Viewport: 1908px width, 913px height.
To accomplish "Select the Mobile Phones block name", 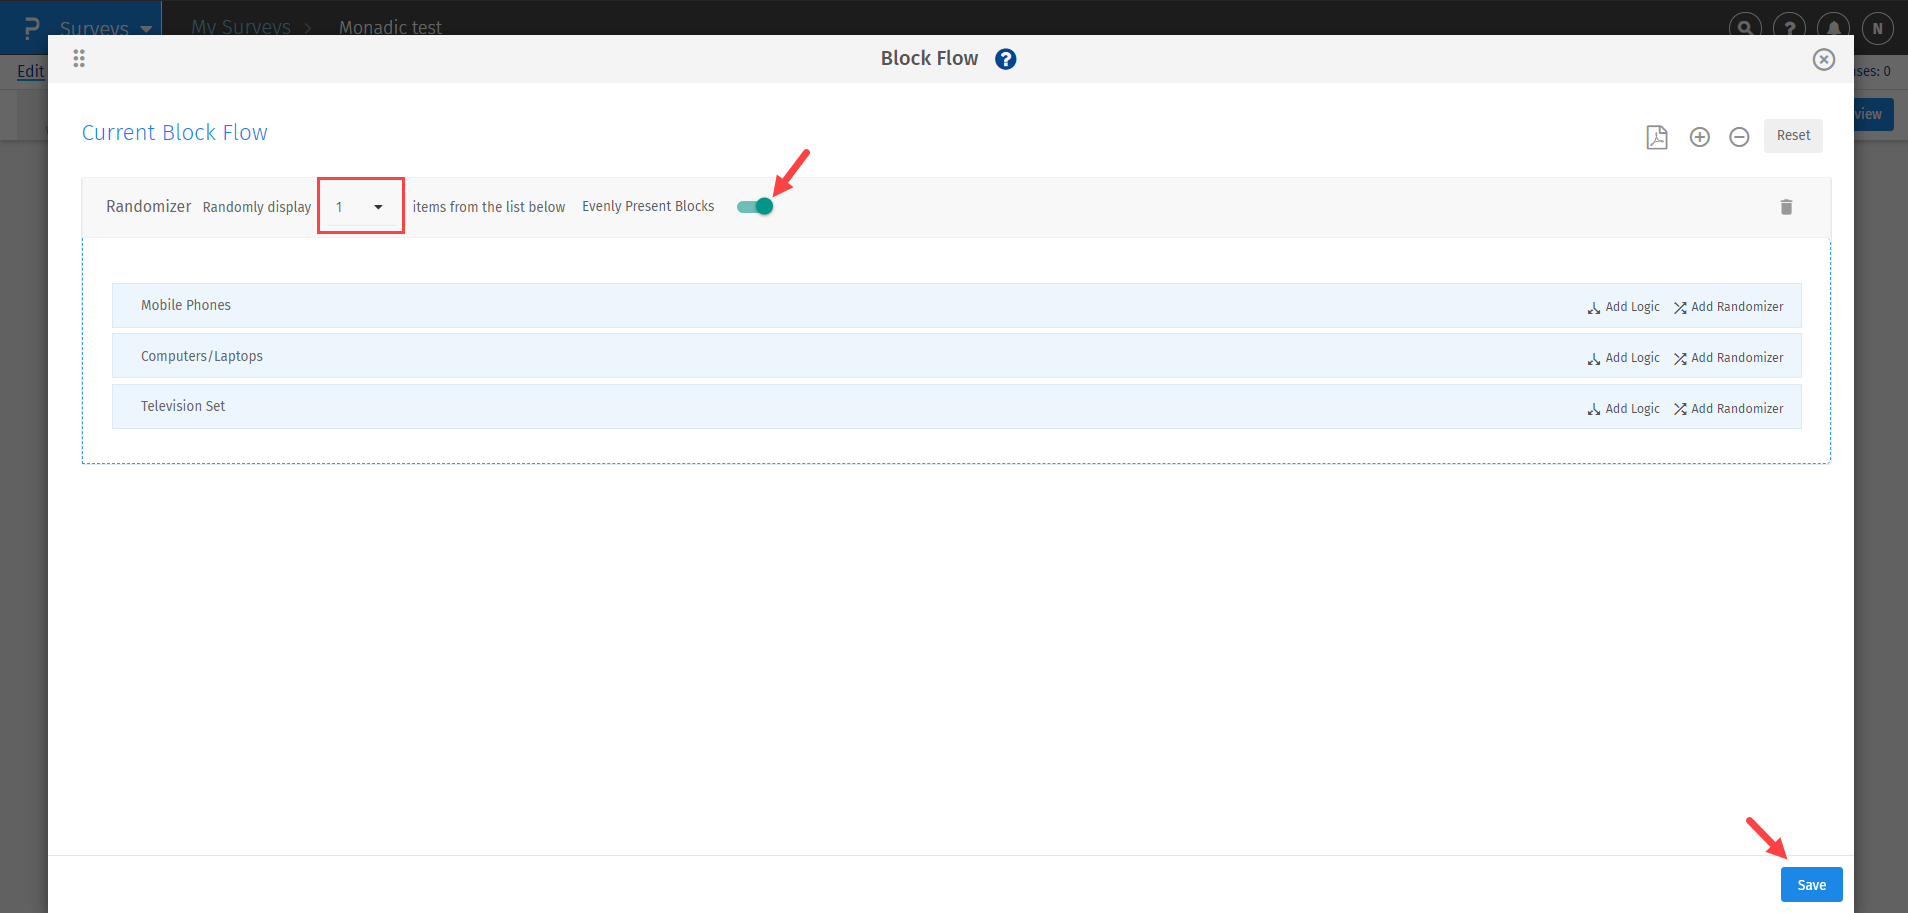I will tap(186, 305).
